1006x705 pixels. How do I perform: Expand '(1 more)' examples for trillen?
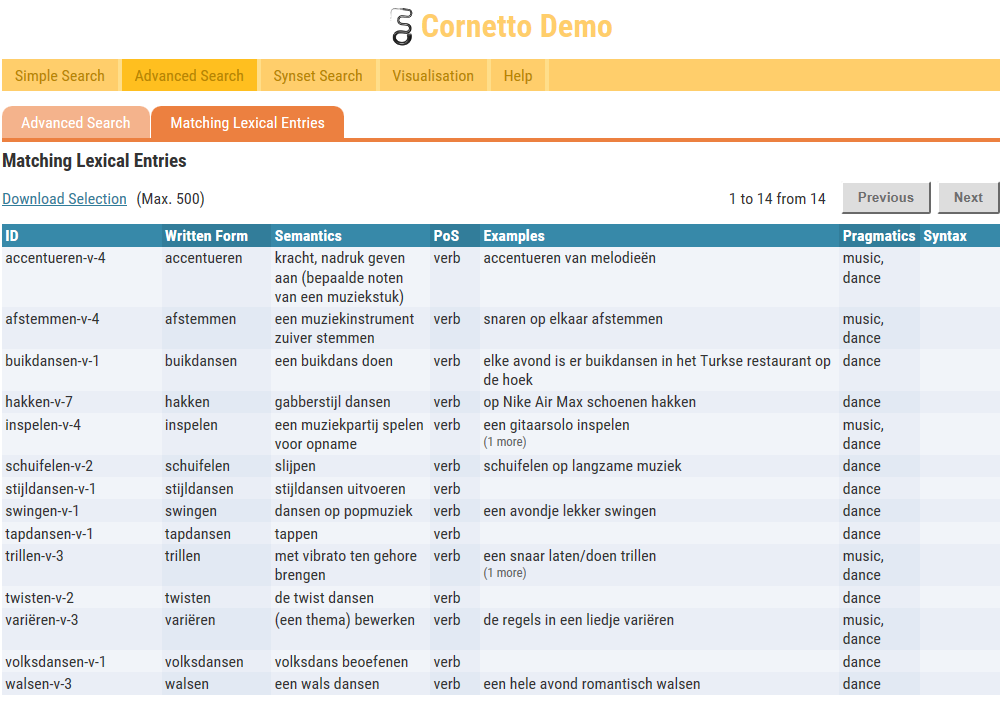[504, 573]
